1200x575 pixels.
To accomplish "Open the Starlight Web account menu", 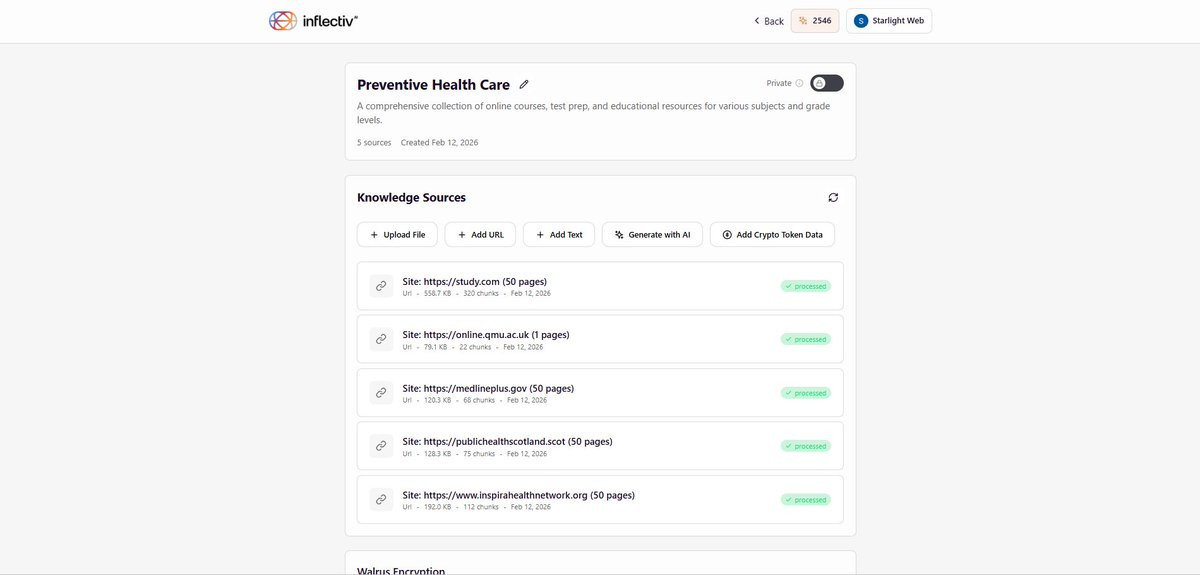I will coord(889,21).
